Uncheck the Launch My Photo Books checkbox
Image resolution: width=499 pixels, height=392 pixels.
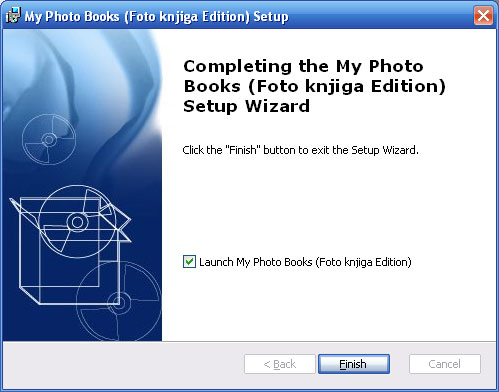(x=189, y=262)
